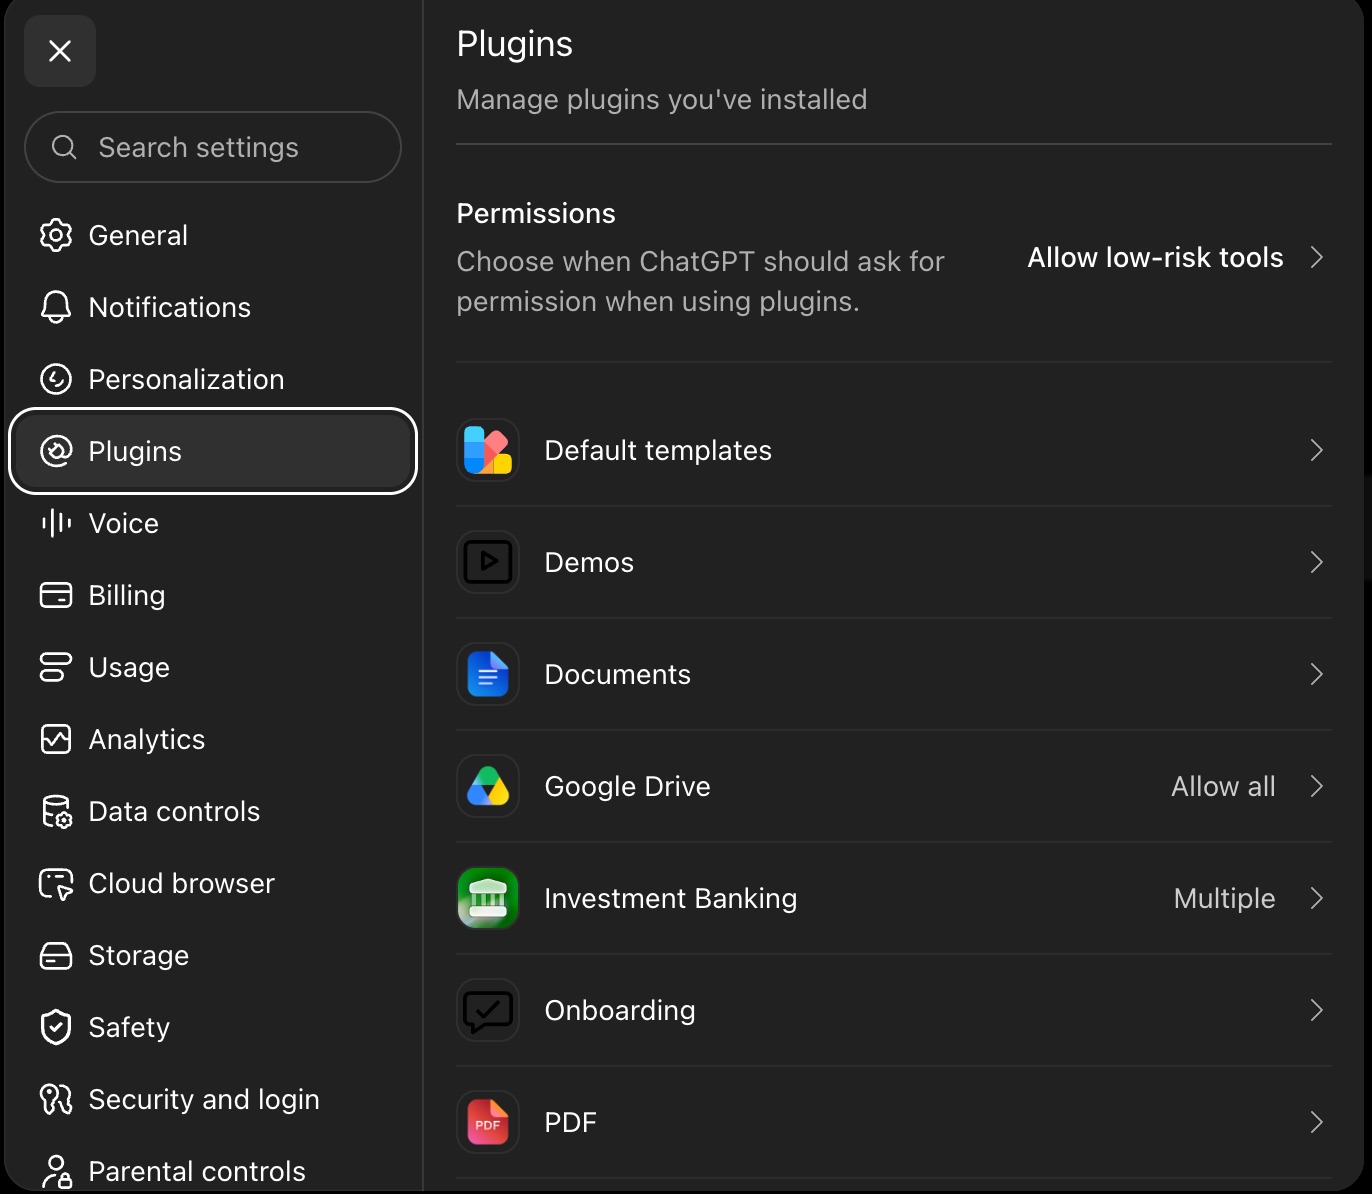Click the Parental controls person icon
Screen dimensions: 1372x1194
coord(56,1171)
